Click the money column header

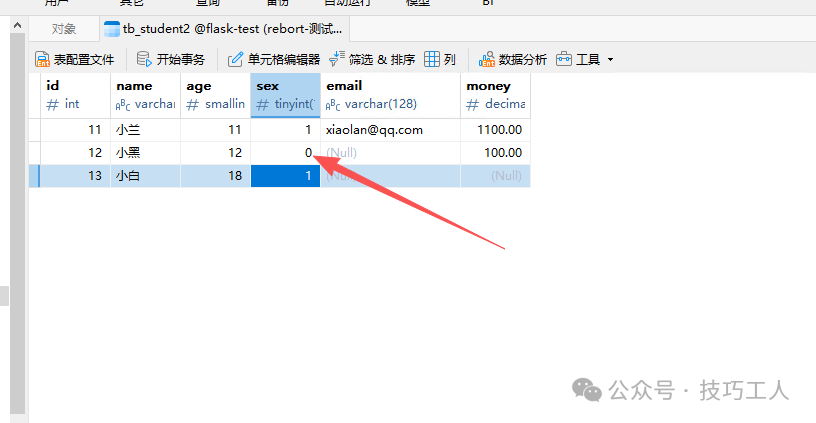(x=495, y=95)
